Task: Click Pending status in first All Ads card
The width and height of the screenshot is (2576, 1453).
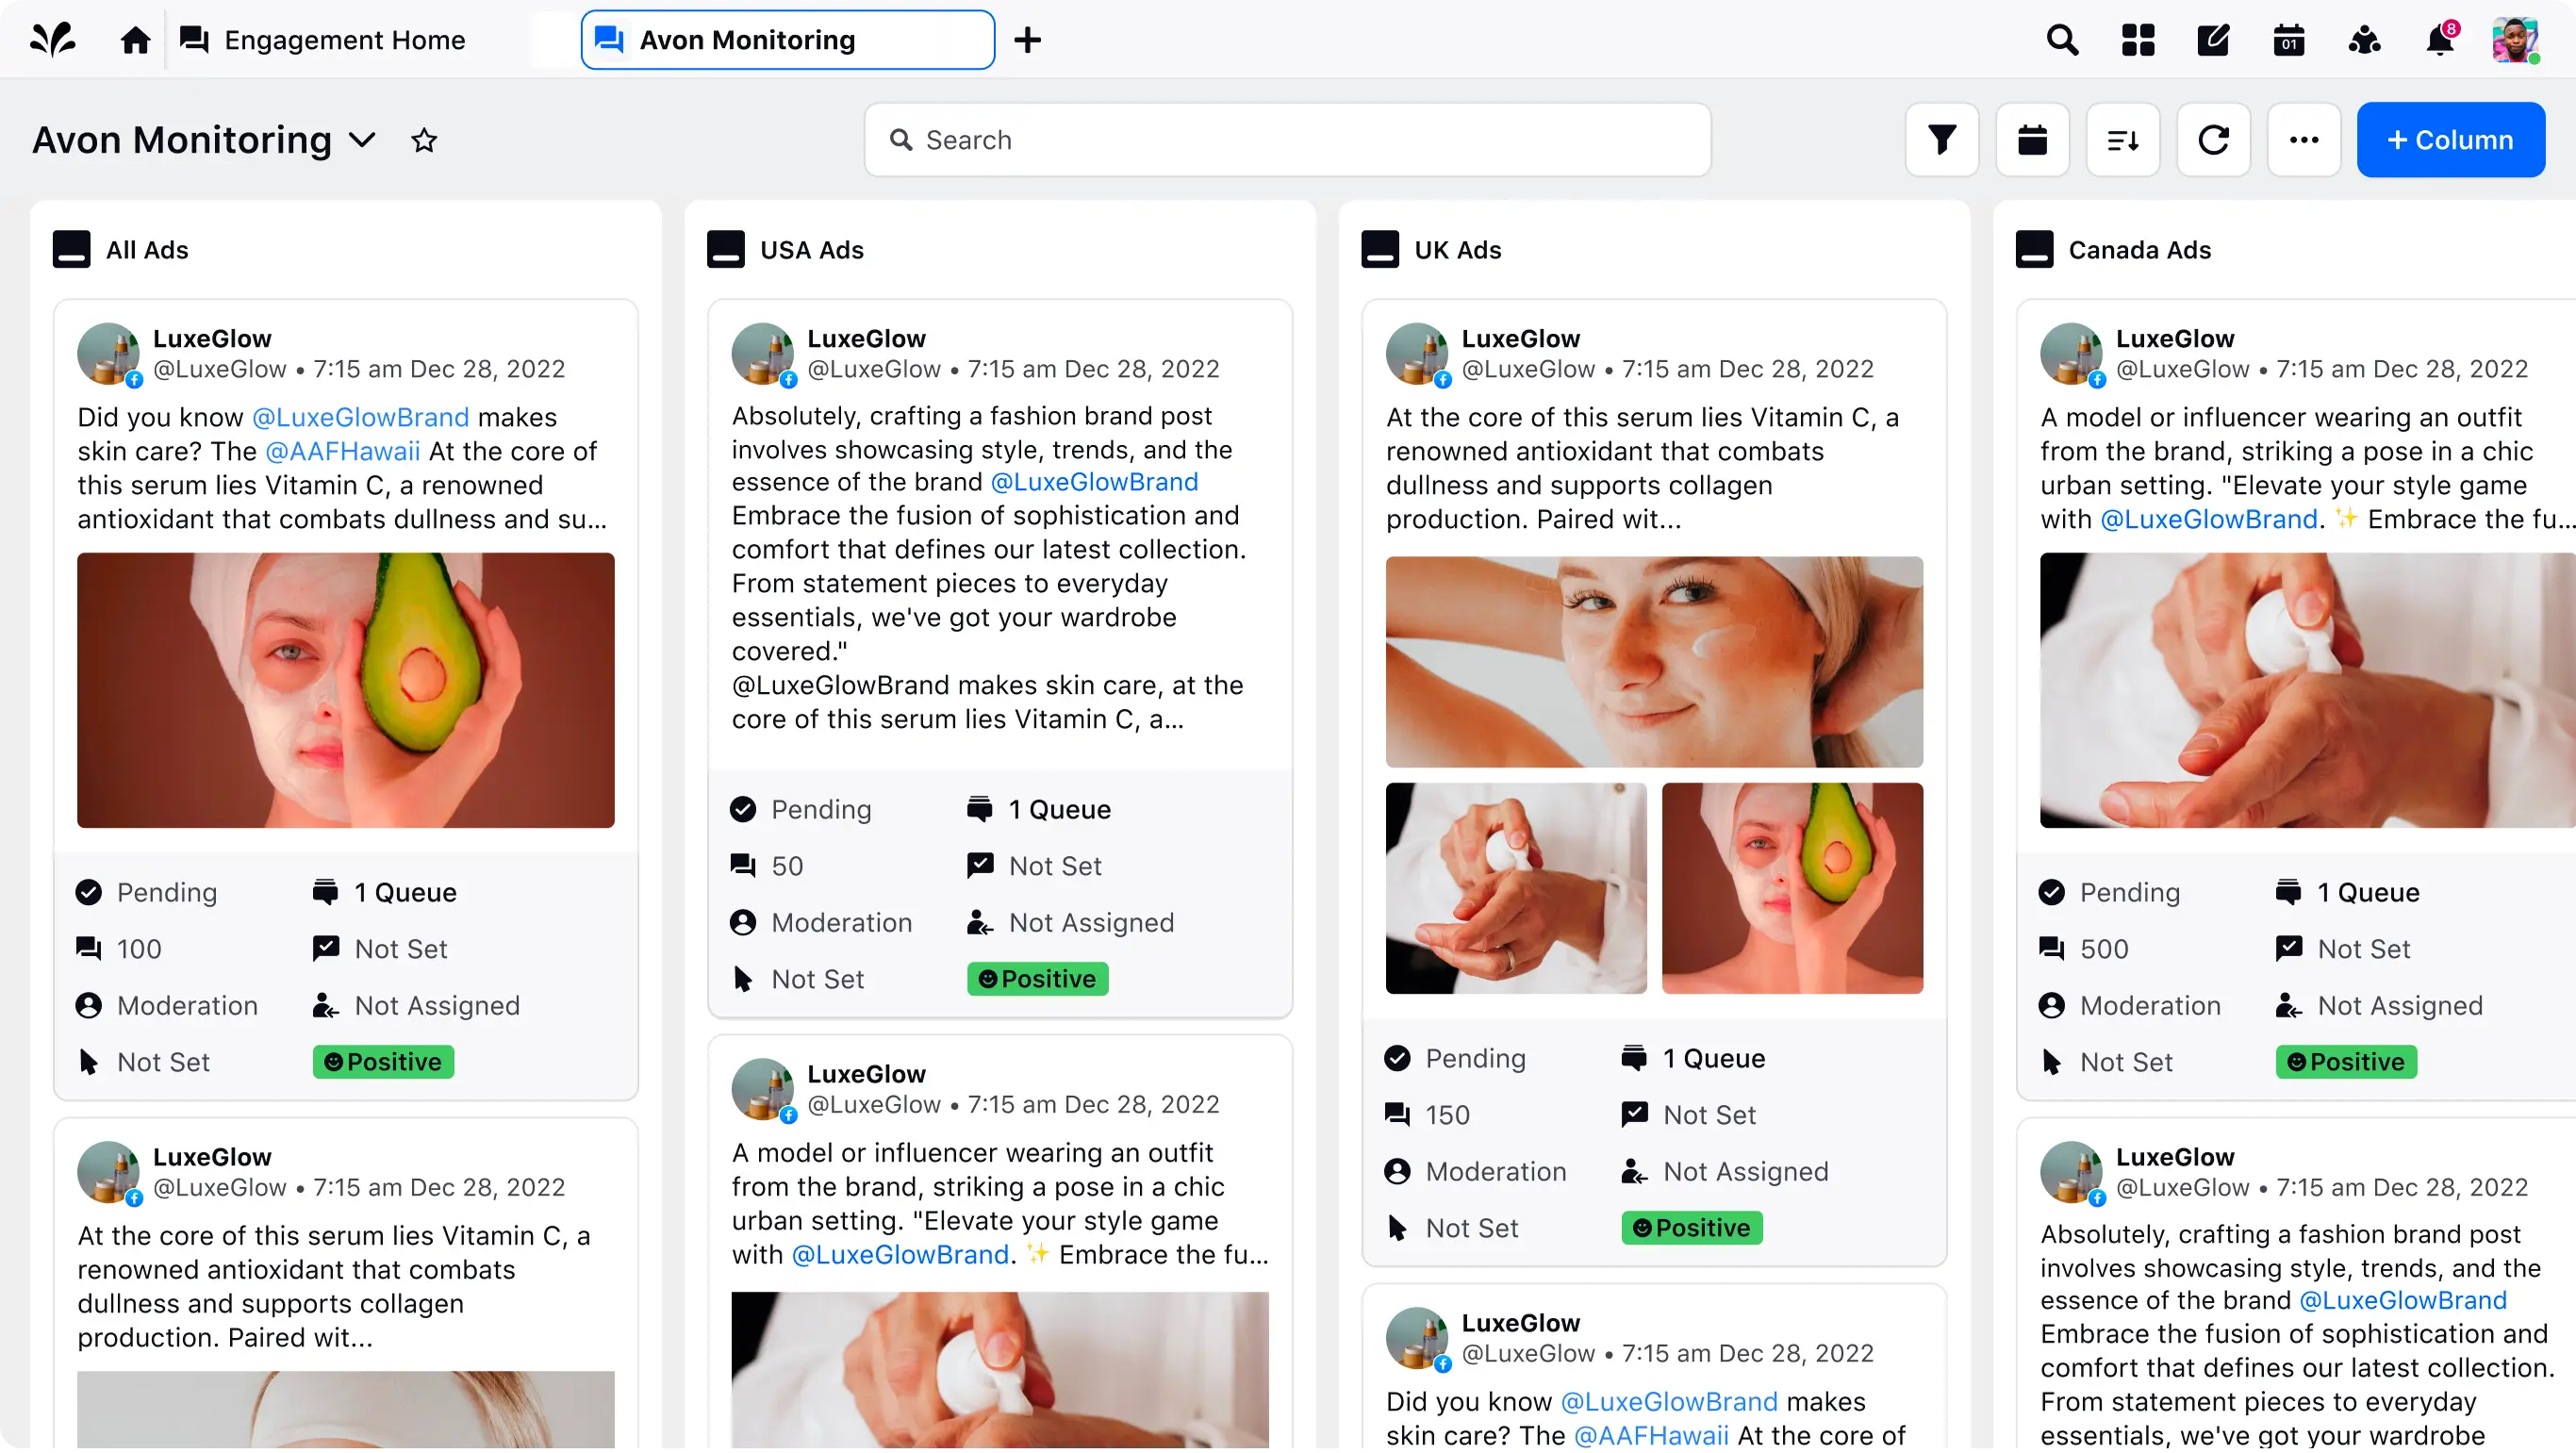Action: point(147,892)
